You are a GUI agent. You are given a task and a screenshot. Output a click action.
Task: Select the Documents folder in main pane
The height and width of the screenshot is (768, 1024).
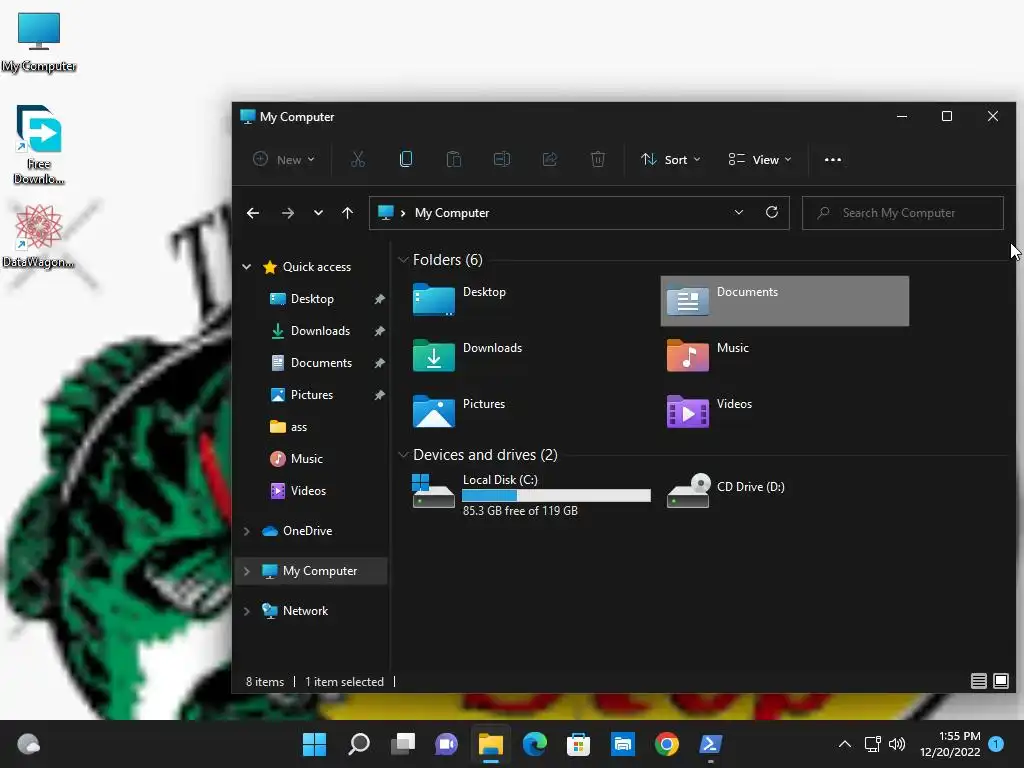(x=784, y=300)
